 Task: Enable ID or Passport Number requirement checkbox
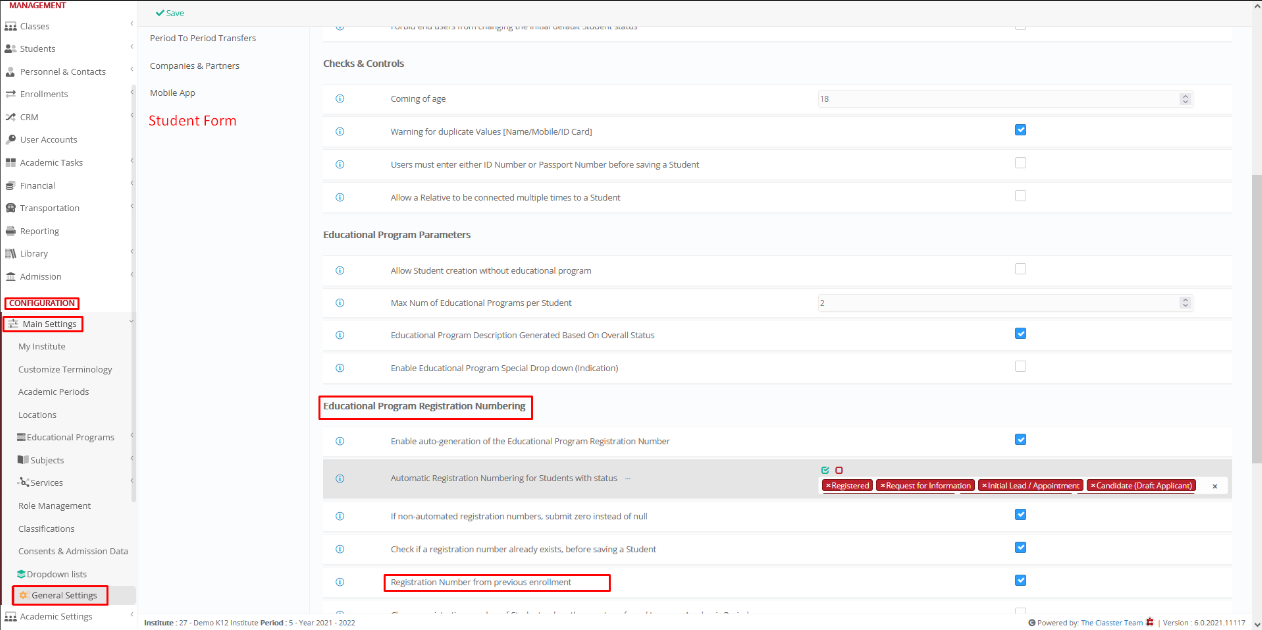pyautogui.click(x=1020, y=162)
